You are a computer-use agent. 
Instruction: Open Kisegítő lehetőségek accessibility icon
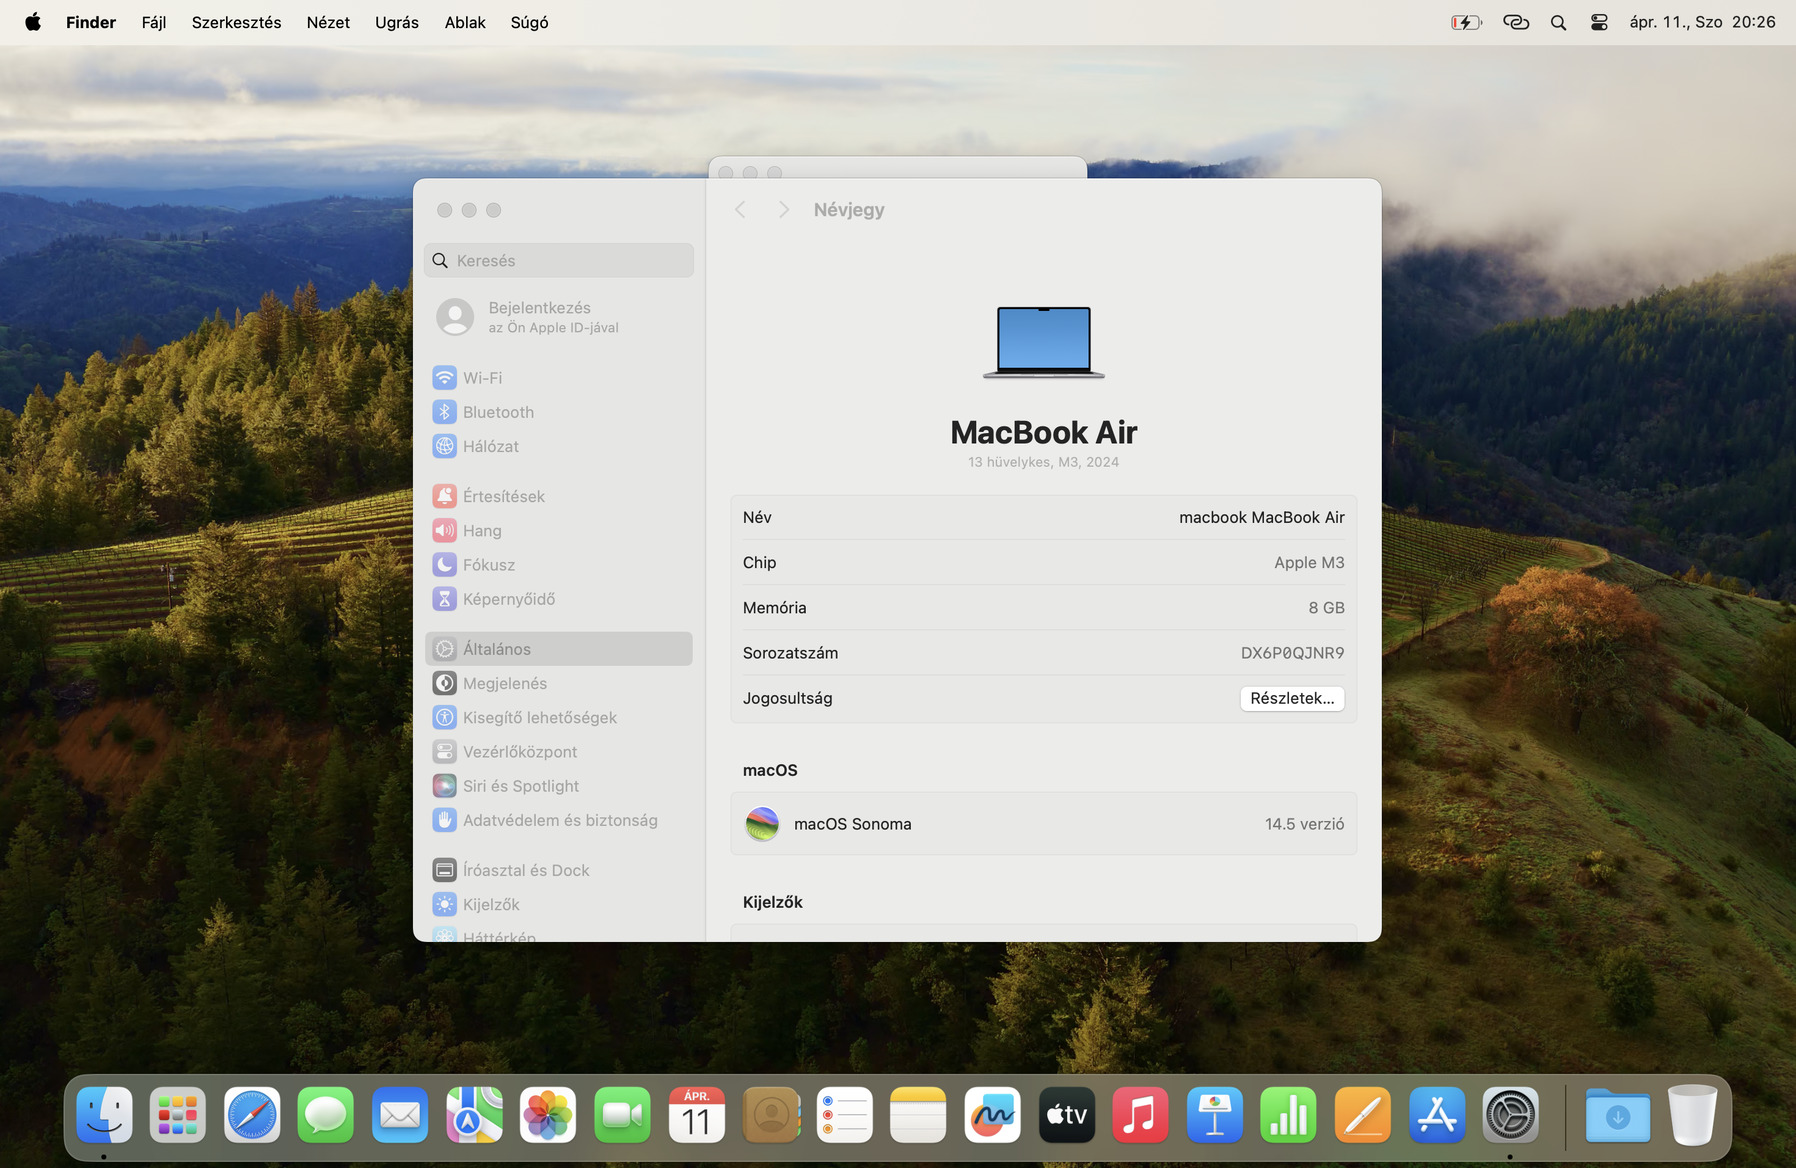point(444,717)
